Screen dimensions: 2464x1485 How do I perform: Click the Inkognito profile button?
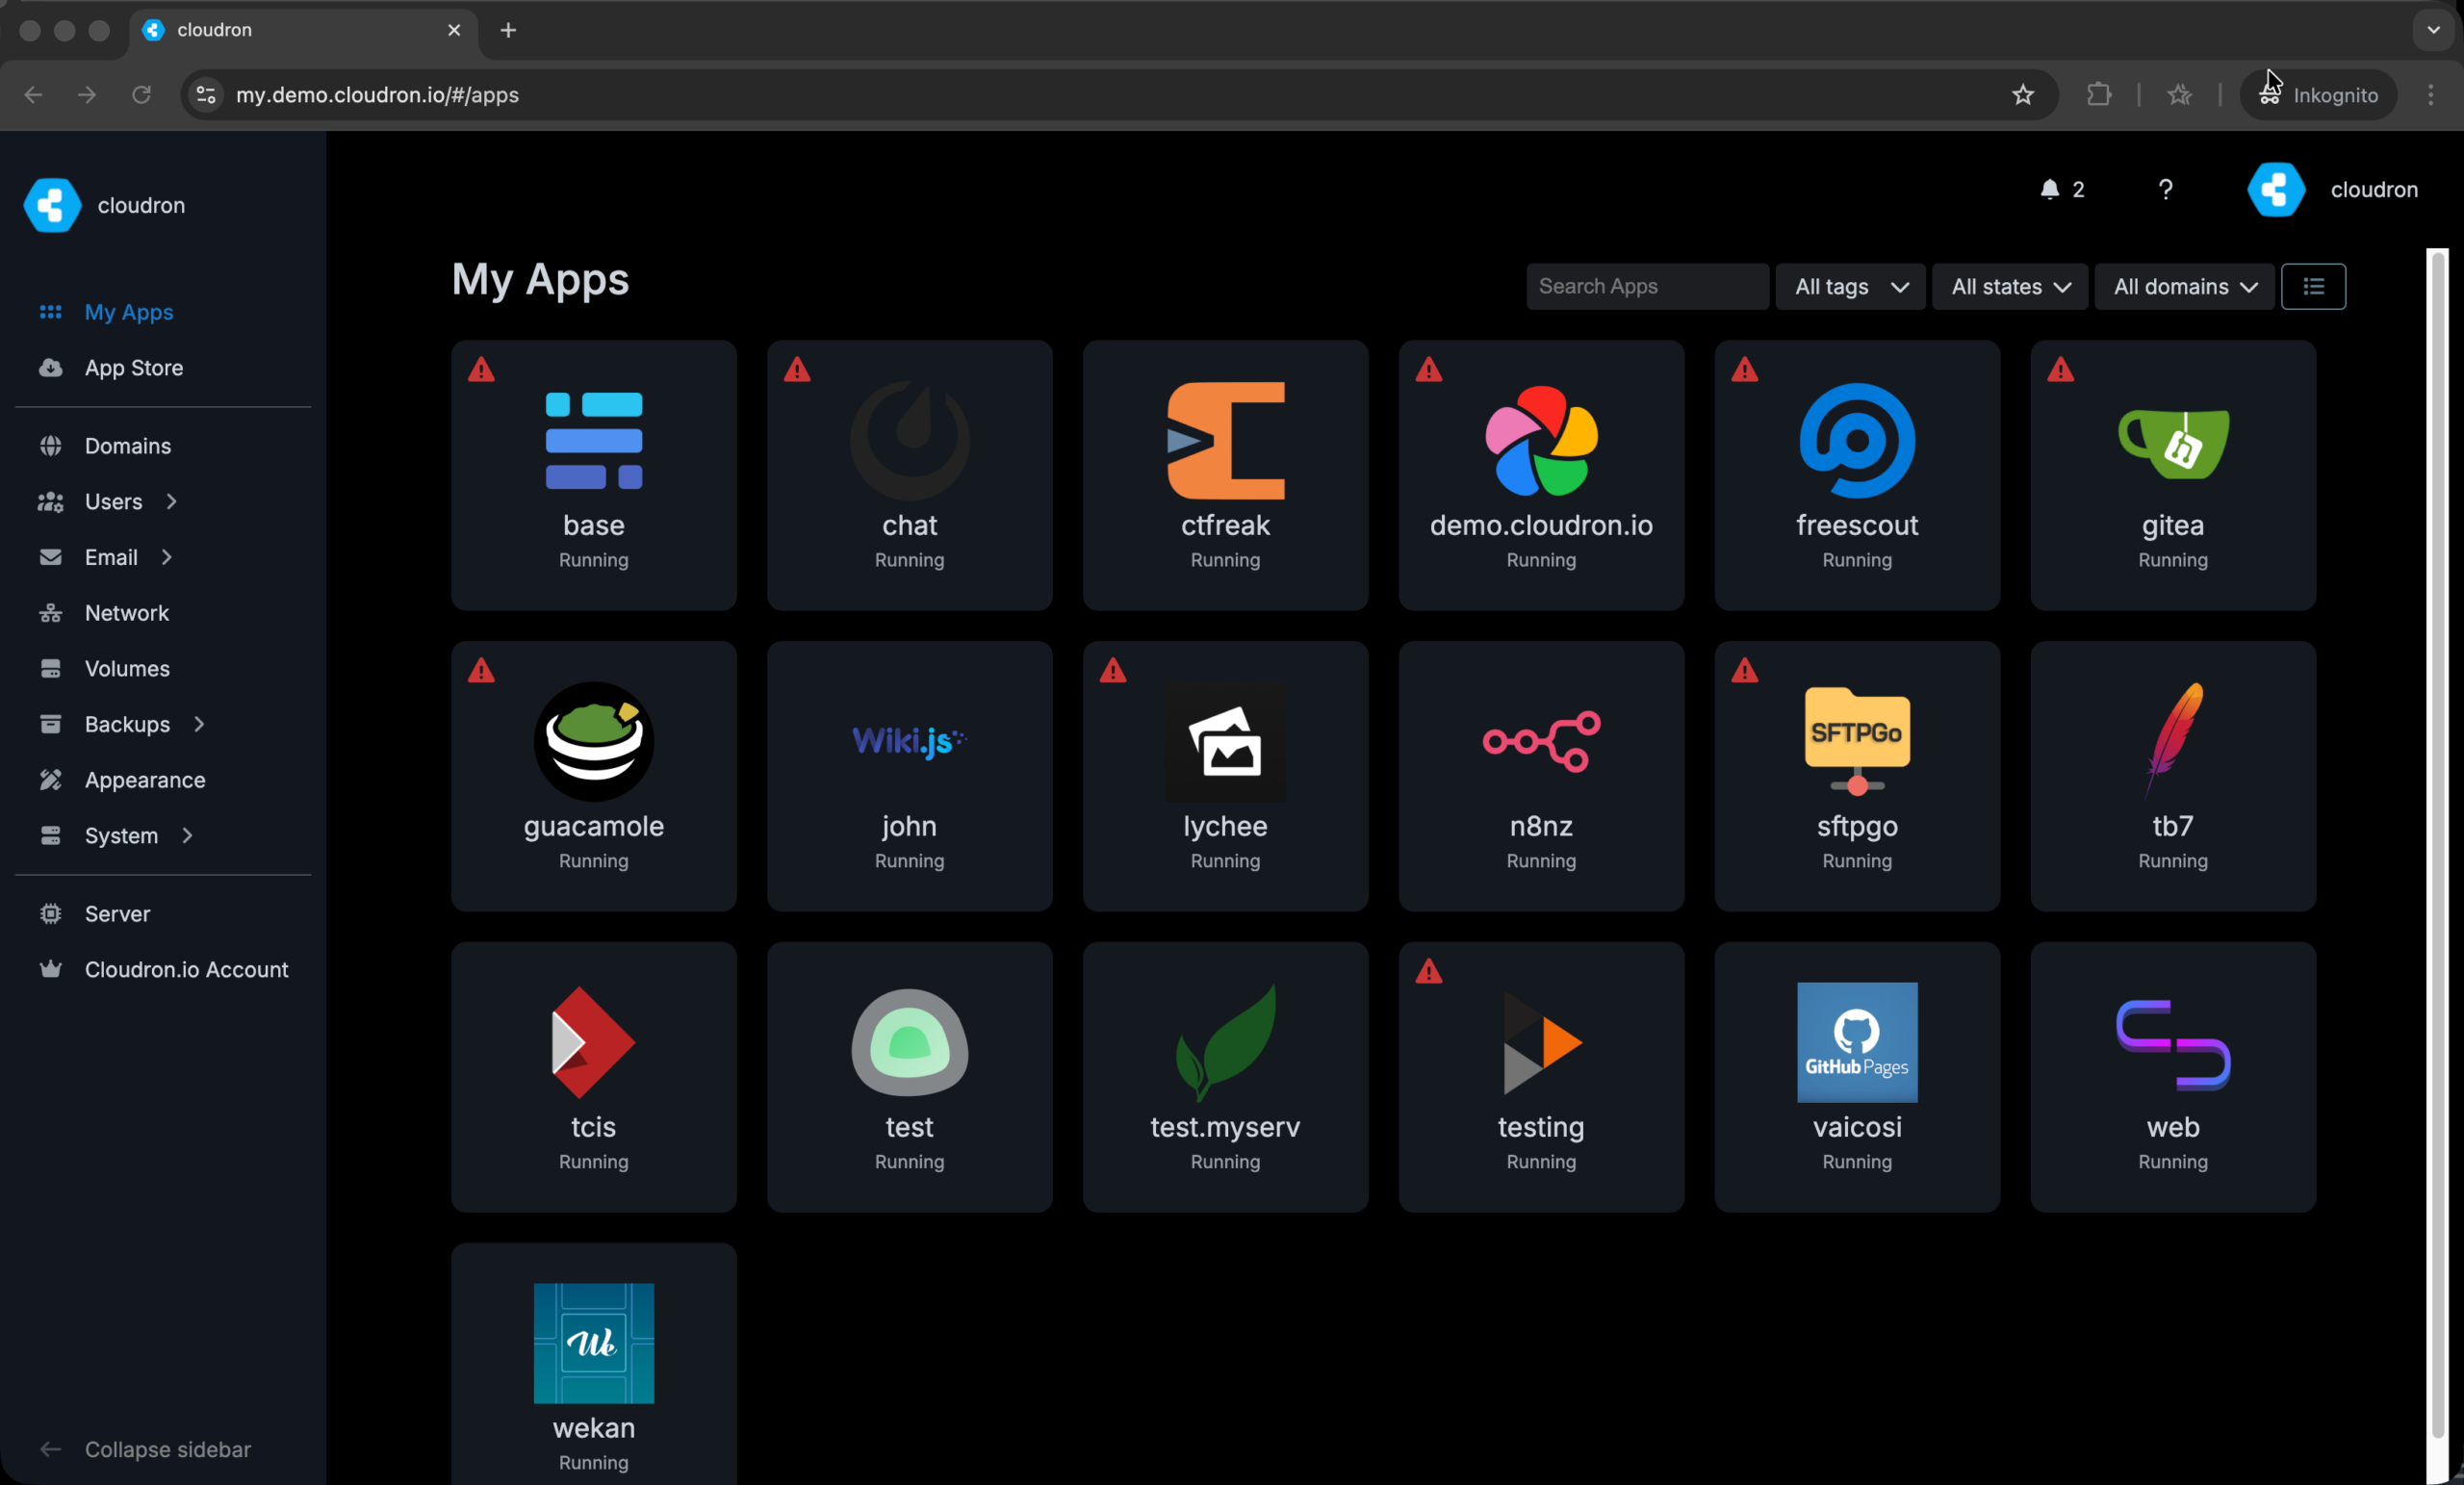(x=2317, y=95)
